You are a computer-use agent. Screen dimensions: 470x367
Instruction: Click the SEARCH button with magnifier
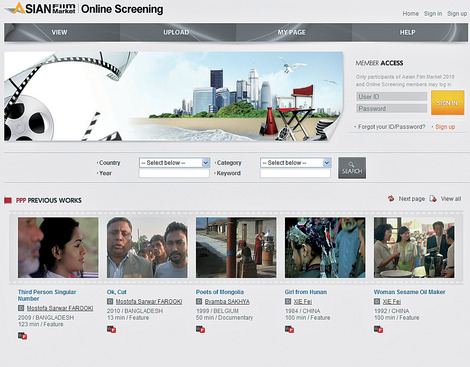[352, 168]
